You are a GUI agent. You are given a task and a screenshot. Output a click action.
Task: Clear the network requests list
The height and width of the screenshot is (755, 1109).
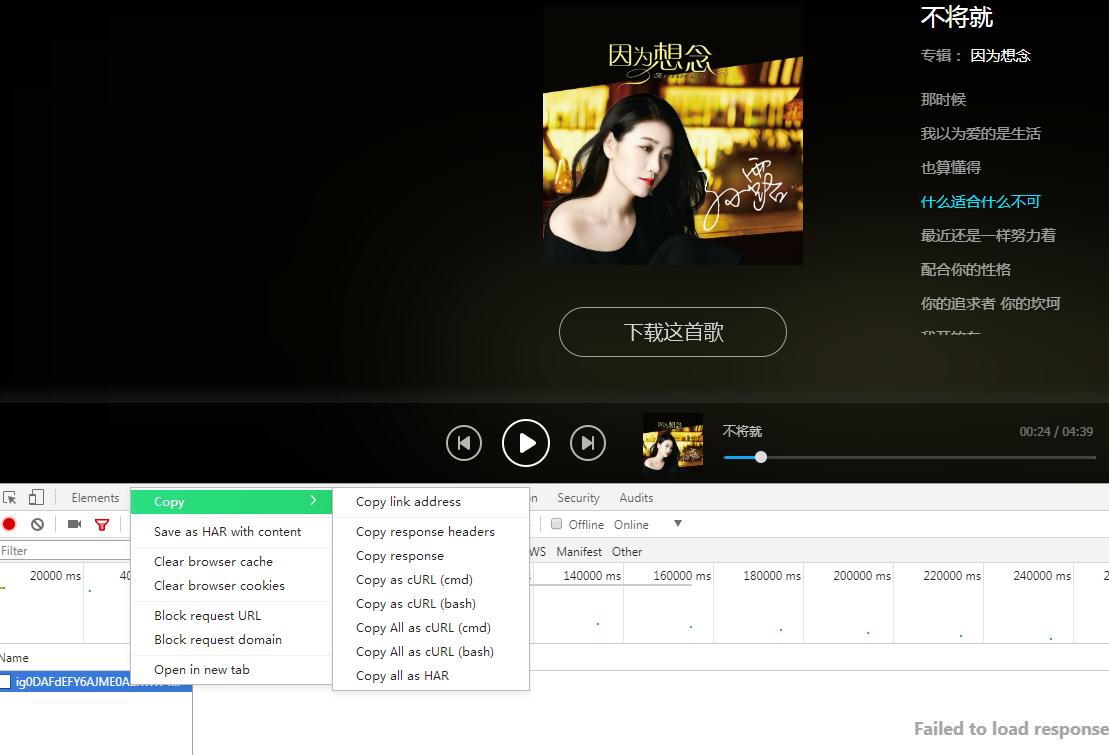(x=37, y=523)
